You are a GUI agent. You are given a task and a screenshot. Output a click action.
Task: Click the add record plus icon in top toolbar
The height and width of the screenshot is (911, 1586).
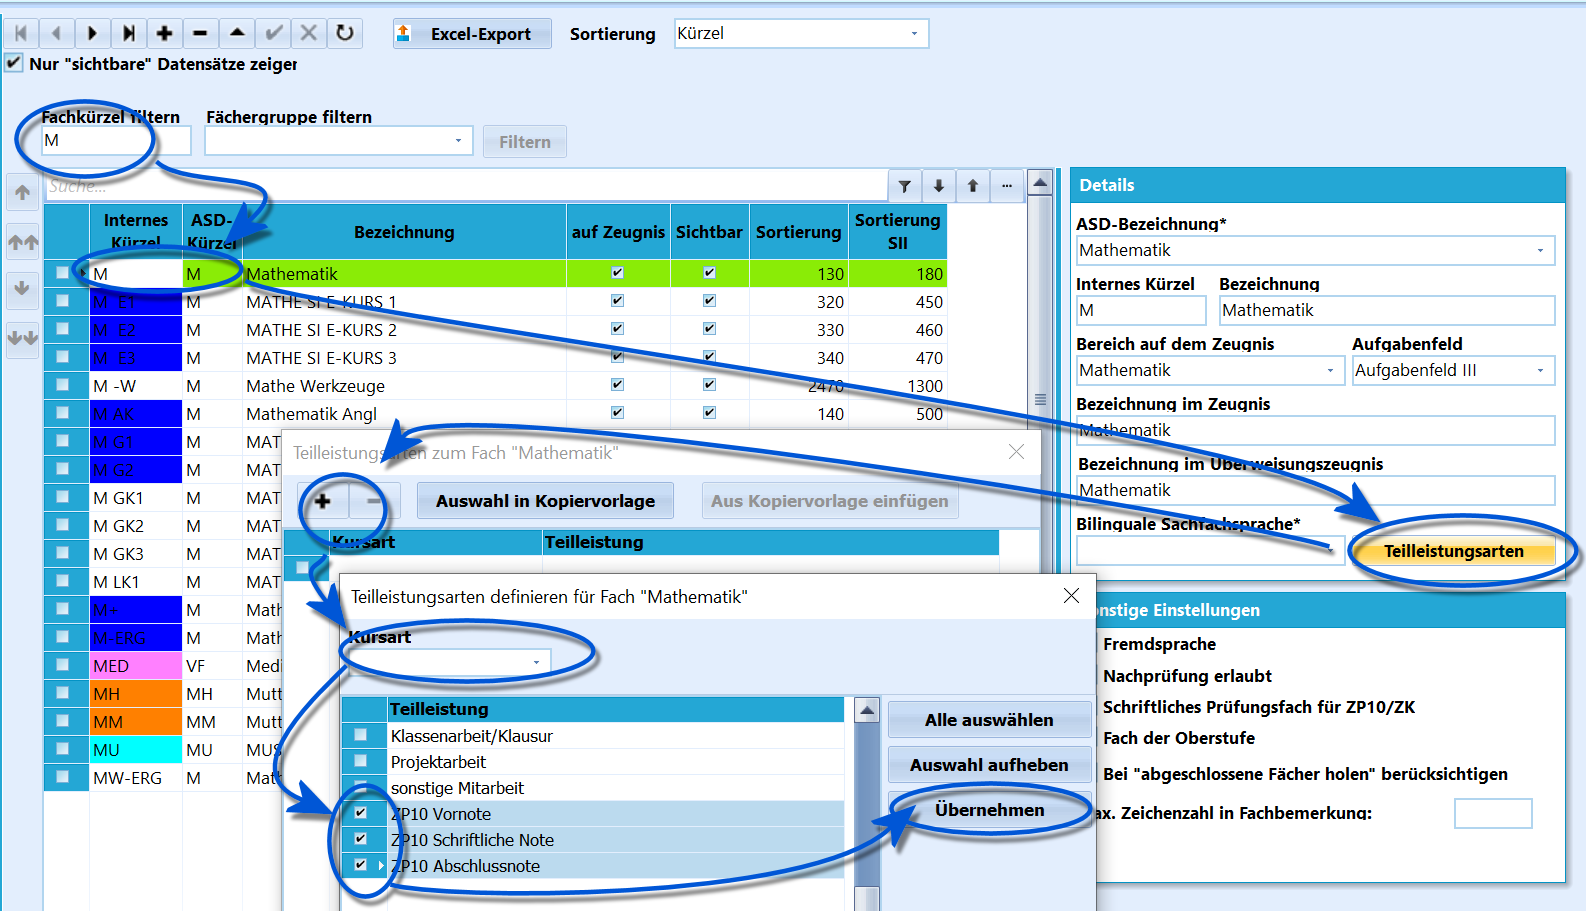[164, 33]
